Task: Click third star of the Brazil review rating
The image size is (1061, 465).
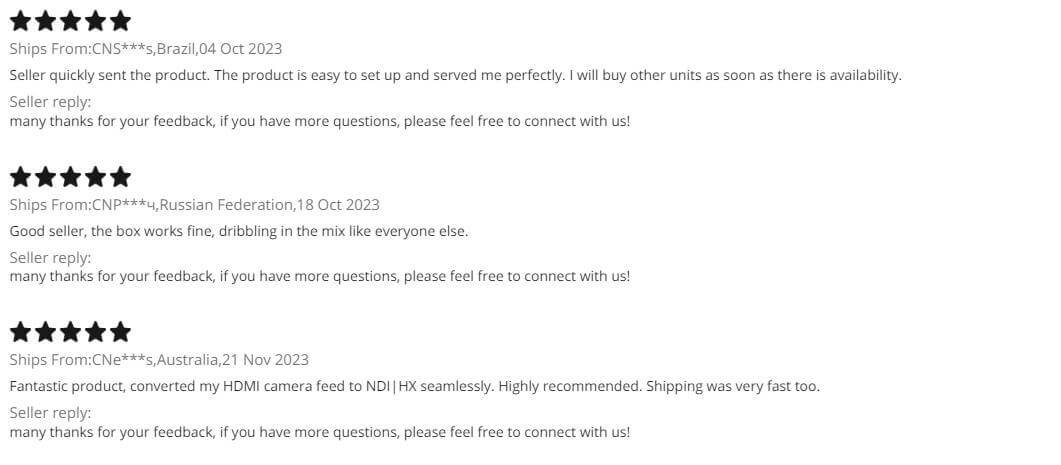Action: tap(70, 21)
